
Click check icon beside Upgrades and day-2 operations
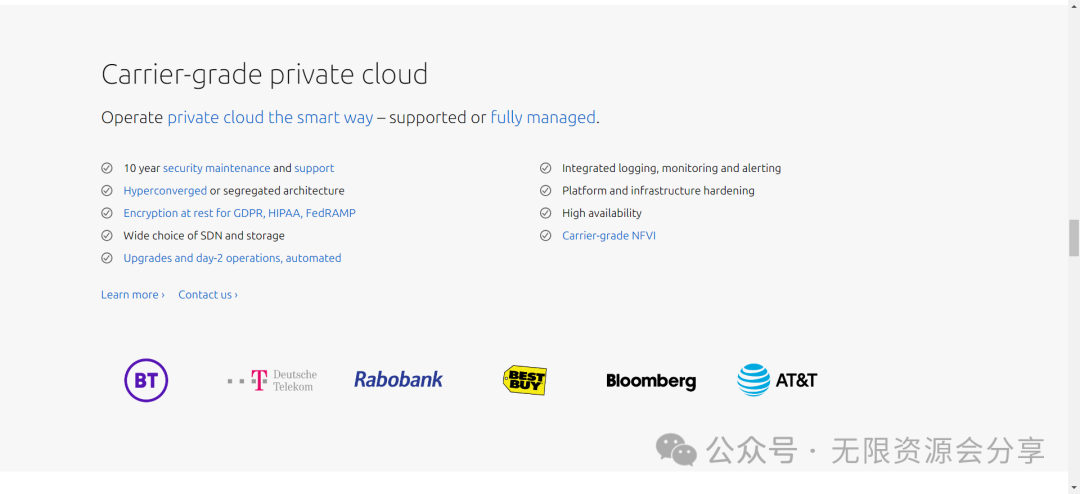107,258
